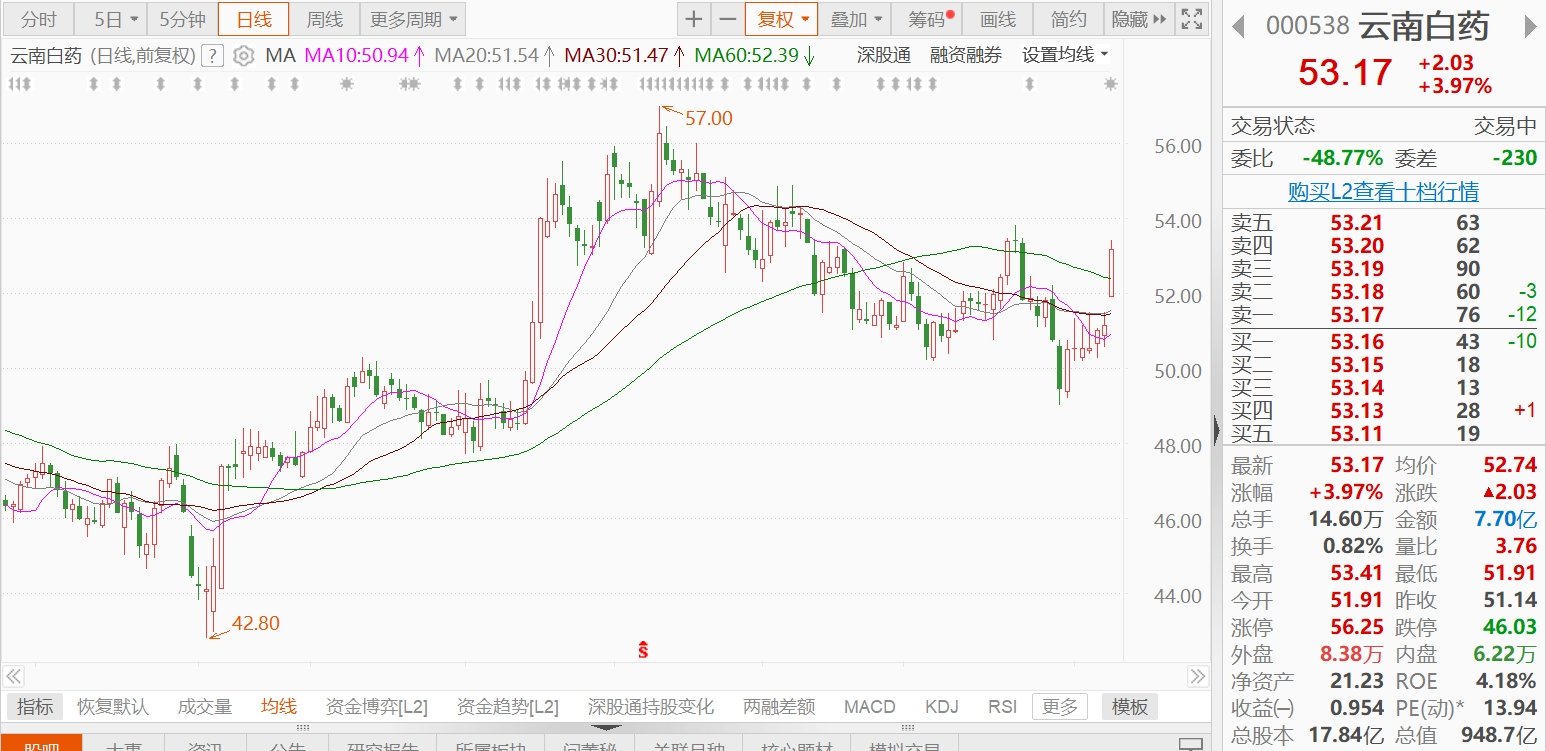Click the MA30:51.47 legend value

[x=625, y=56]
